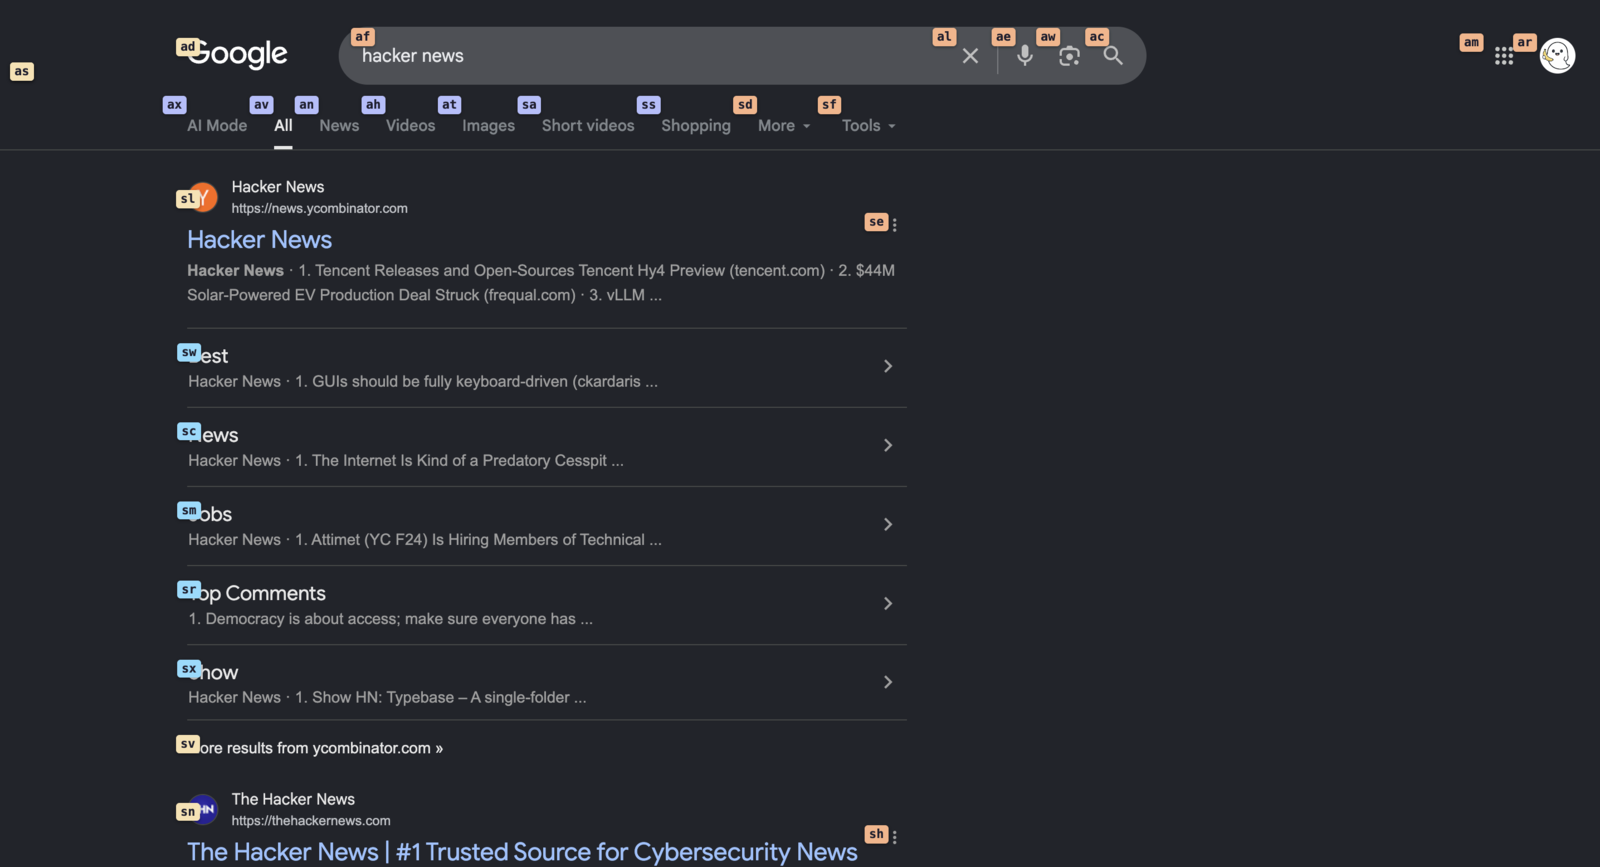Click Hacker News site name above ycombinator URL

(x=278, y=187)
